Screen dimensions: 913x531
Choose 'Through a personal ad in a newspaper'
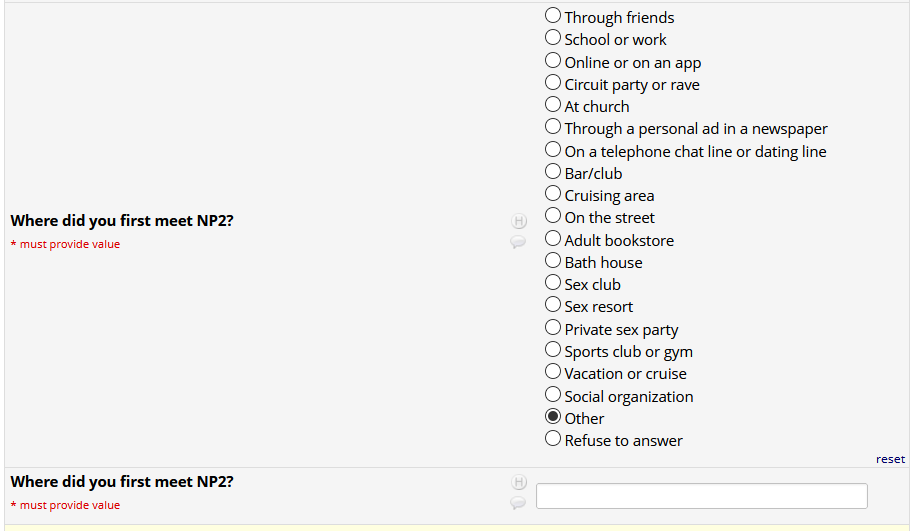coord(553,127)
